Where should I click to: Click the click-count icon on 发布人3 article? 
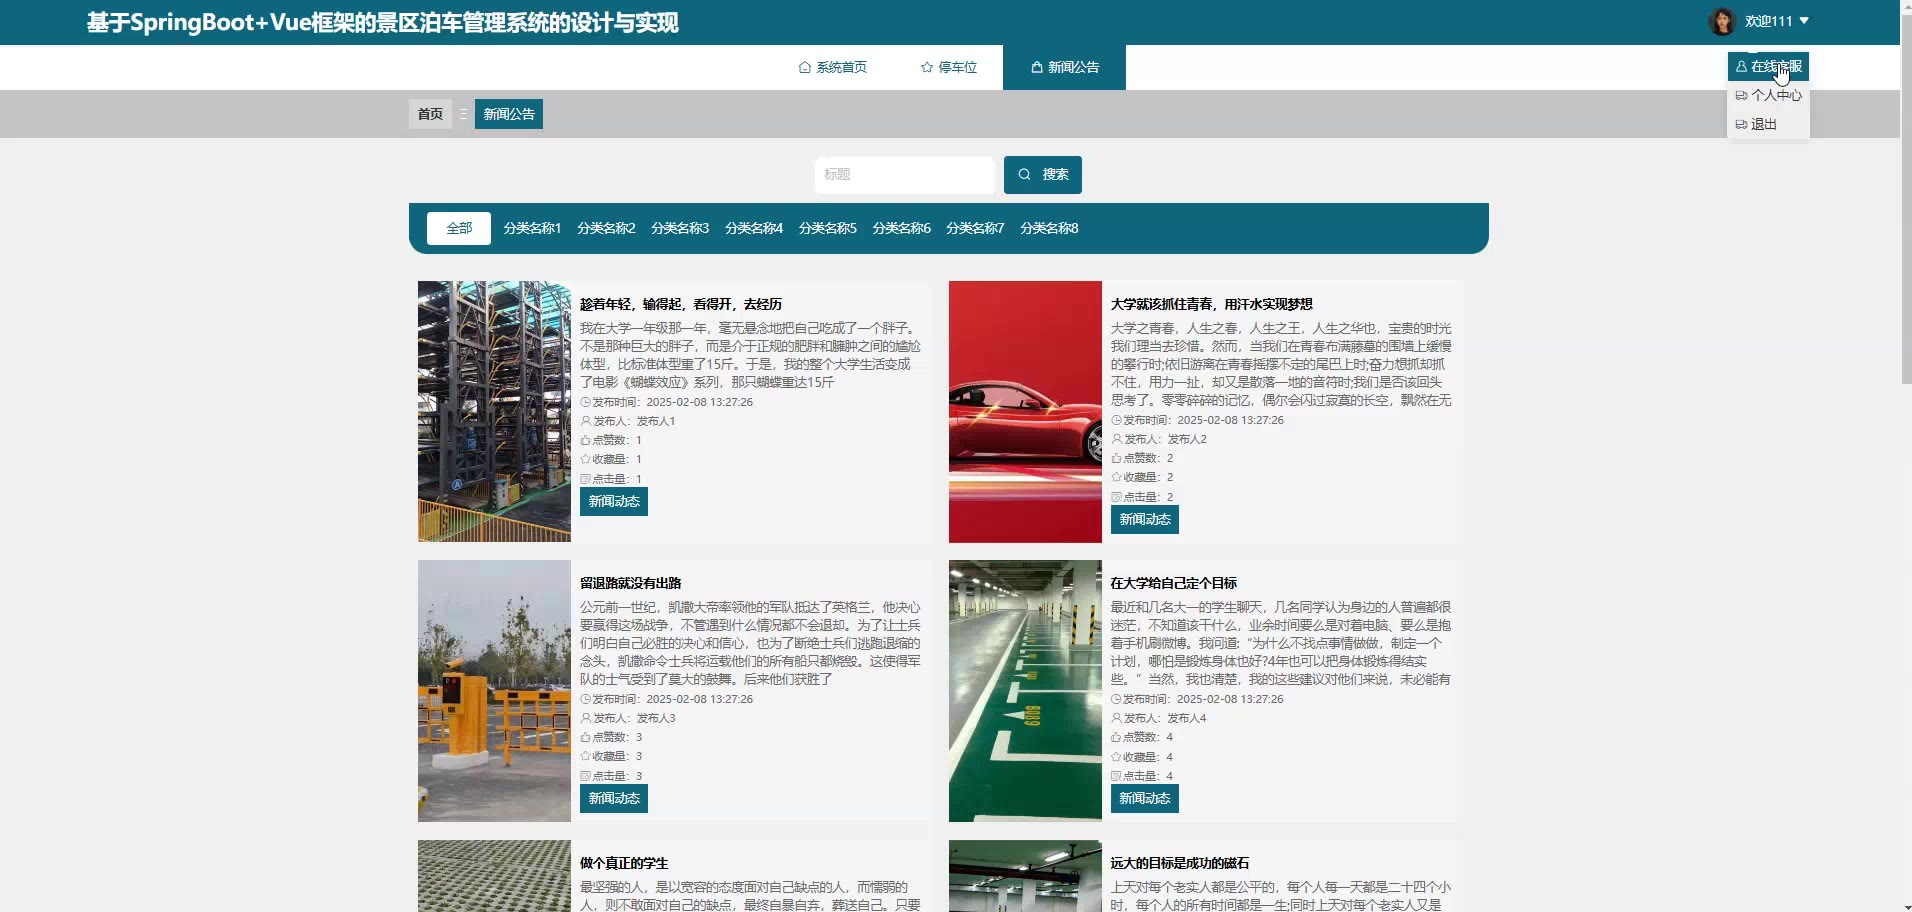tap(586, 776)
